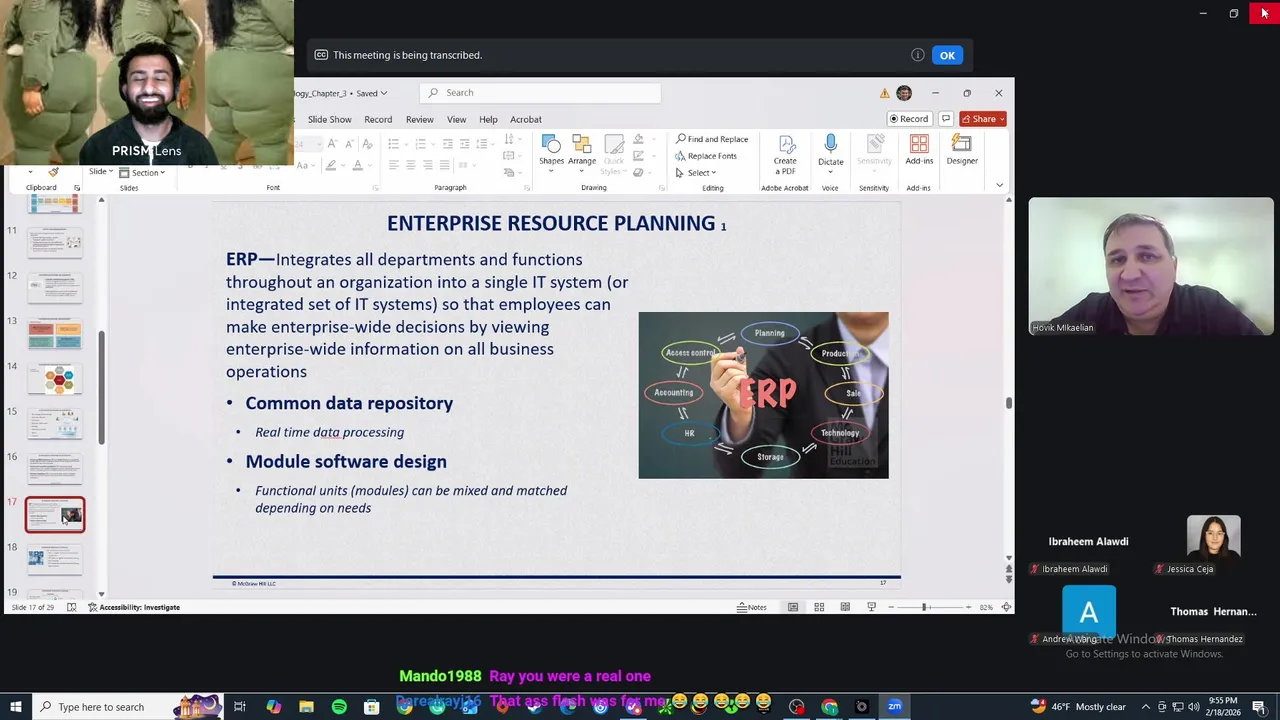Open Zoom from the taskbar
The height and width of the screenshot is (720, 1280).
(x=894, y=707)
